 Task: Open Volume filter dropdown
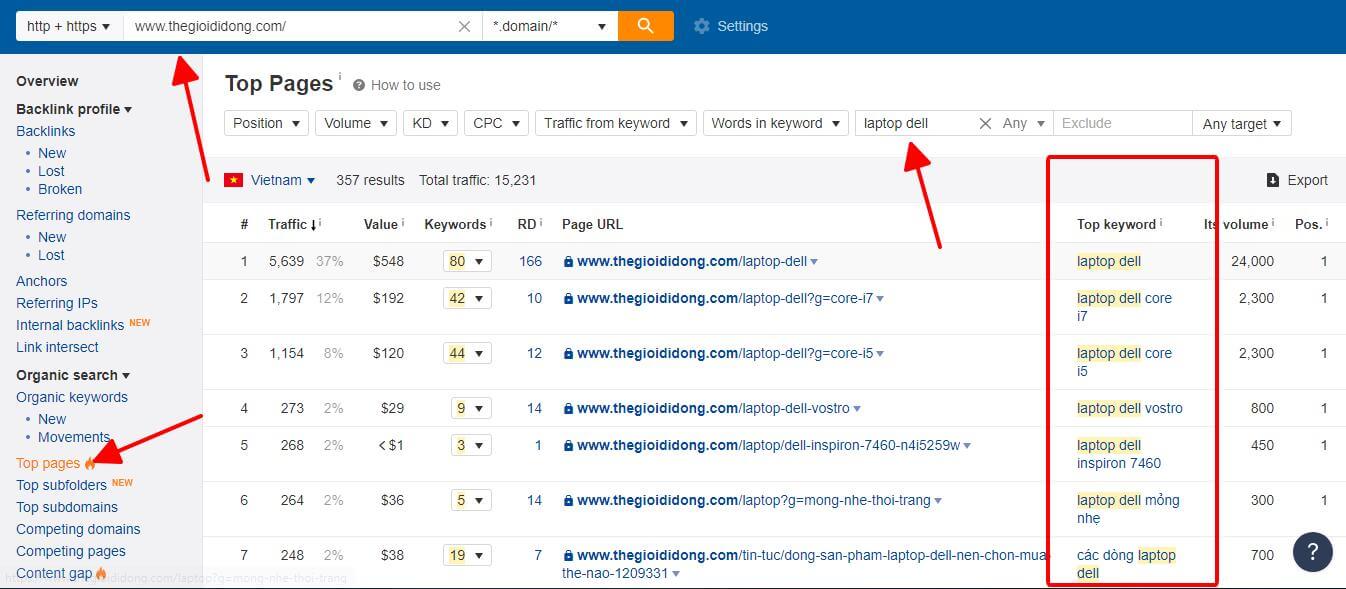(356, 123)
